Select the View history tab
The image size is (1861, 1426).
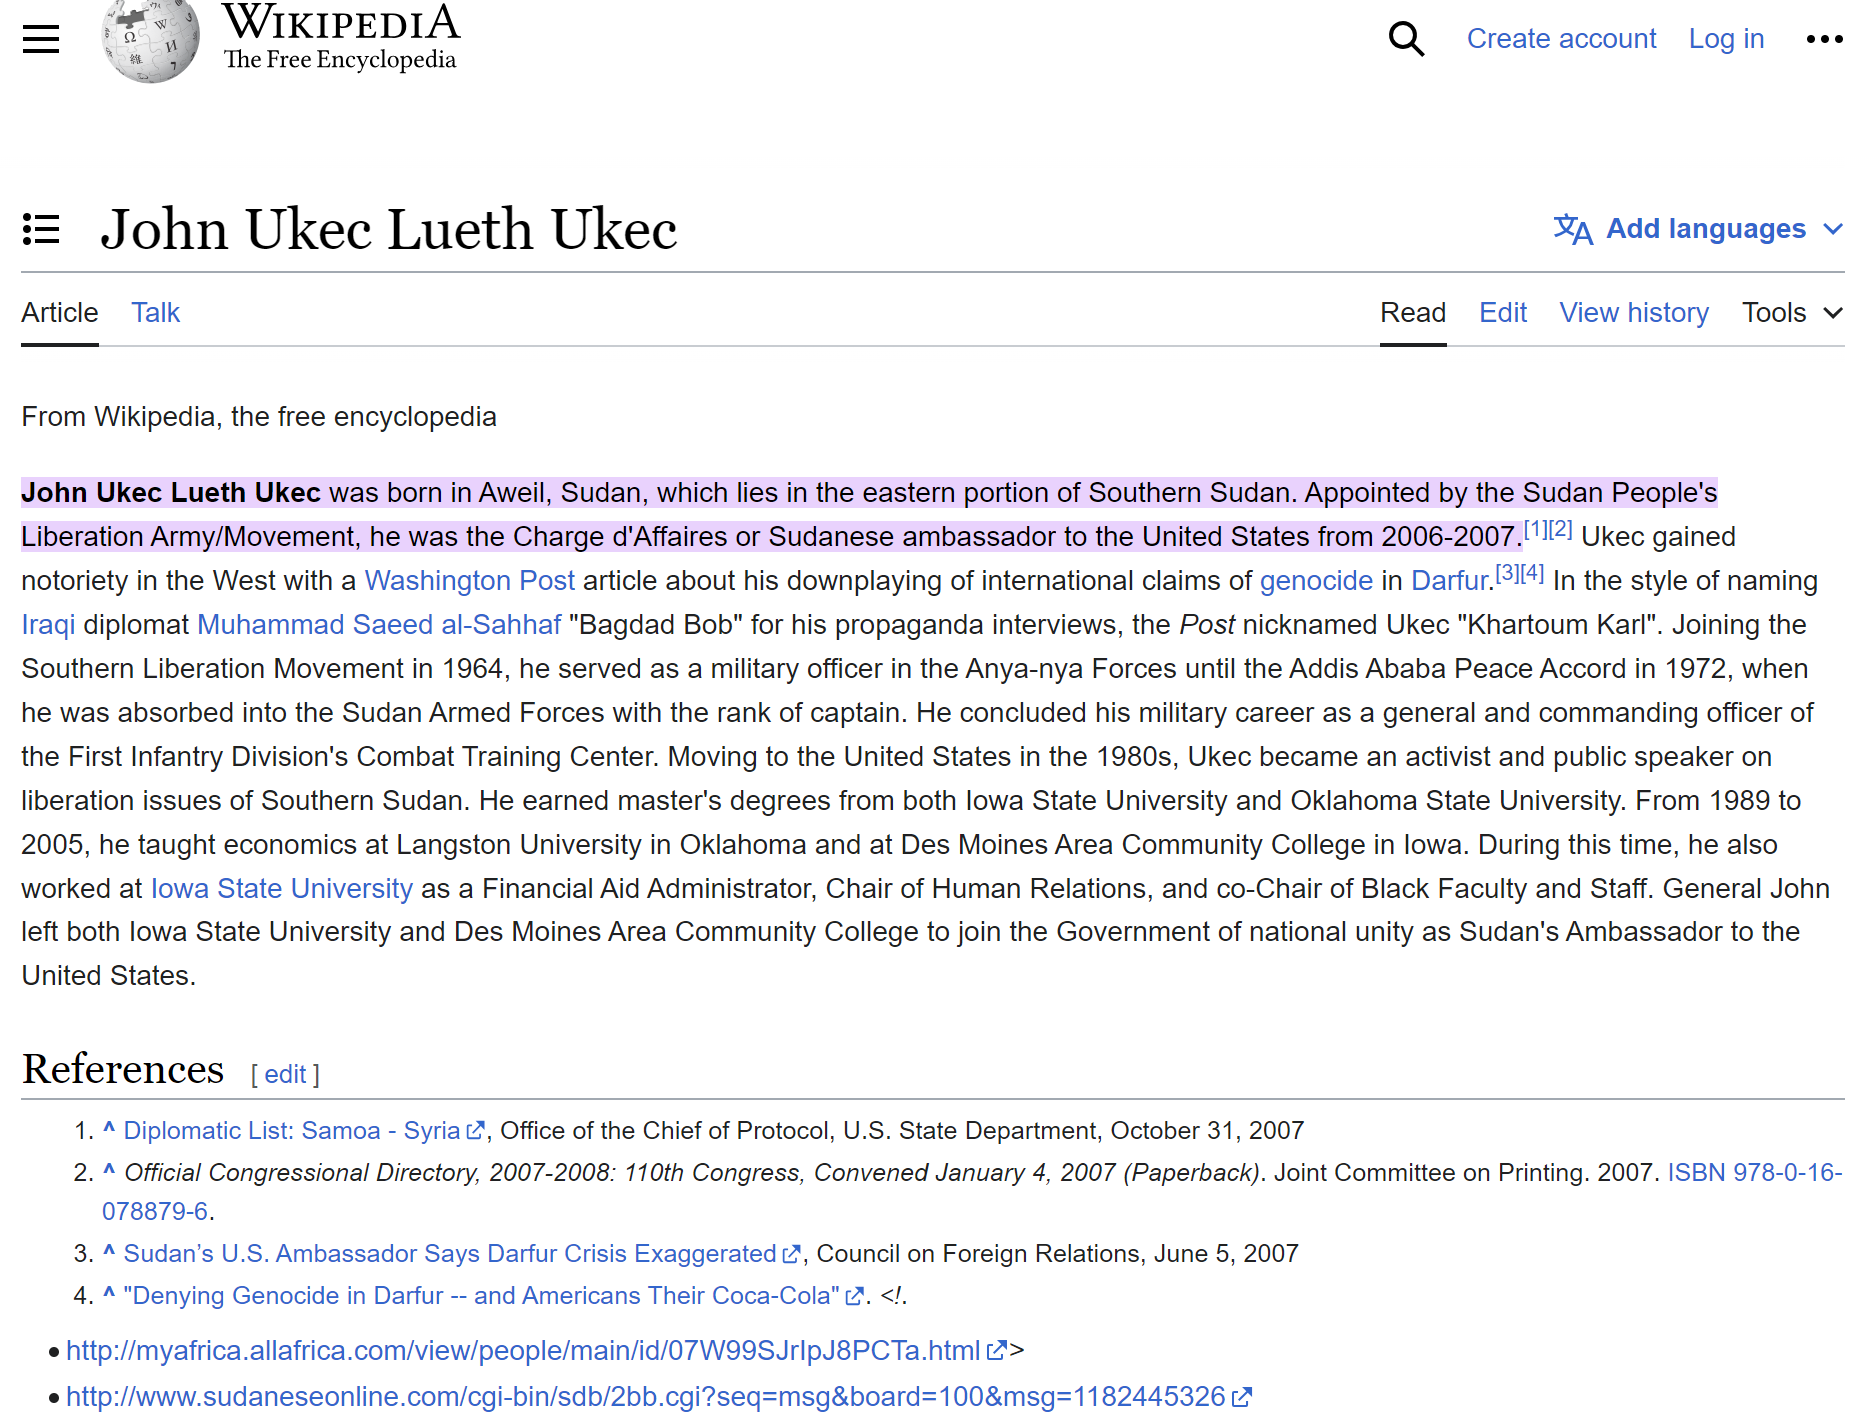click(1634, 313)
